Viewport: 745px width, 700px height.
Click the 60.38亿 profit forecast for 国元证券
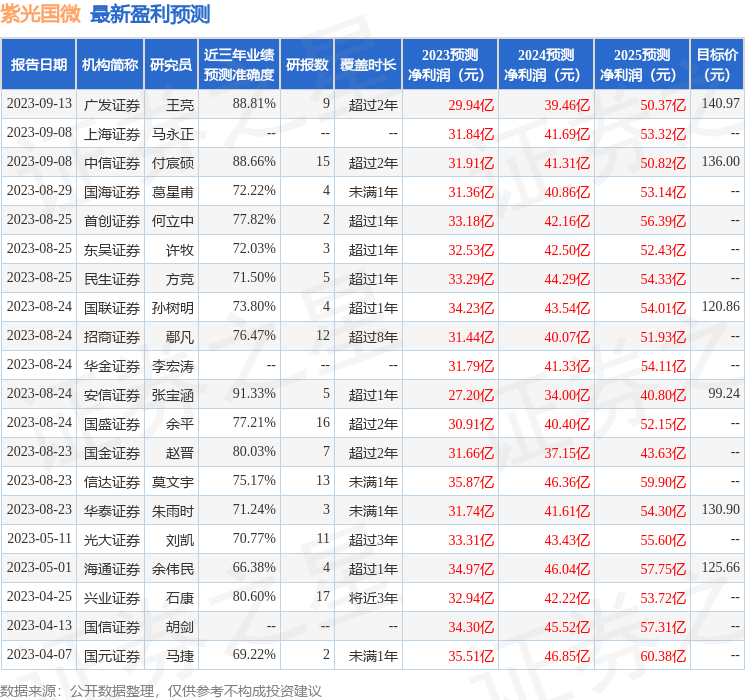pyautogui.click(x=663, y=656)
